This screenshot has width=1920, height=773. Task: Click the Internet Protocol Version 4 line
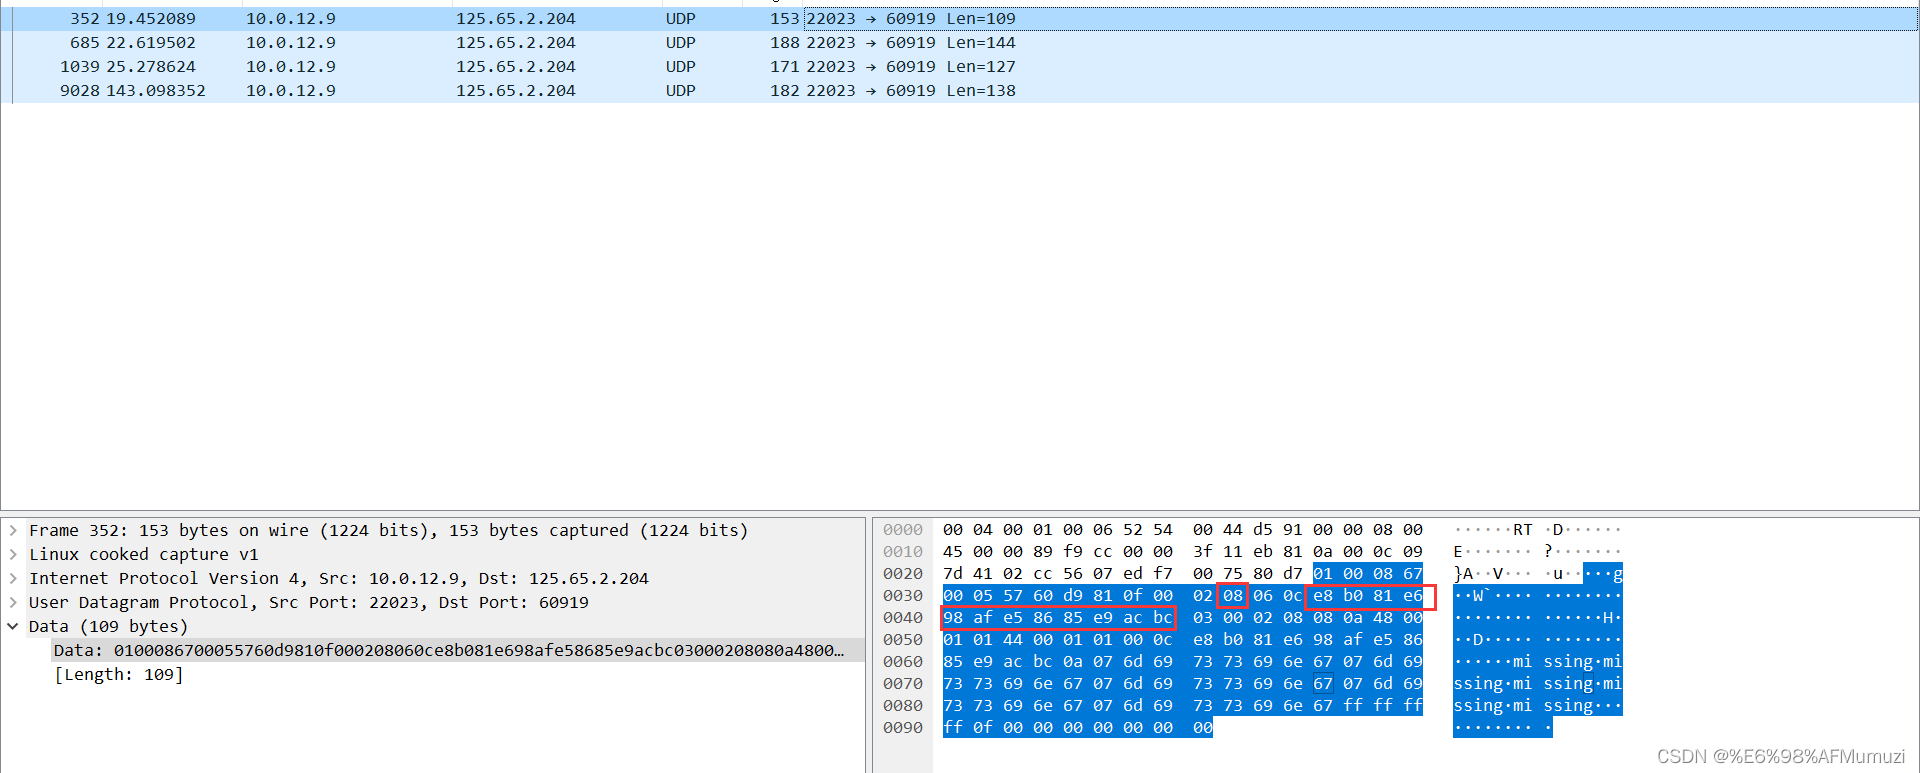point(338,579)
